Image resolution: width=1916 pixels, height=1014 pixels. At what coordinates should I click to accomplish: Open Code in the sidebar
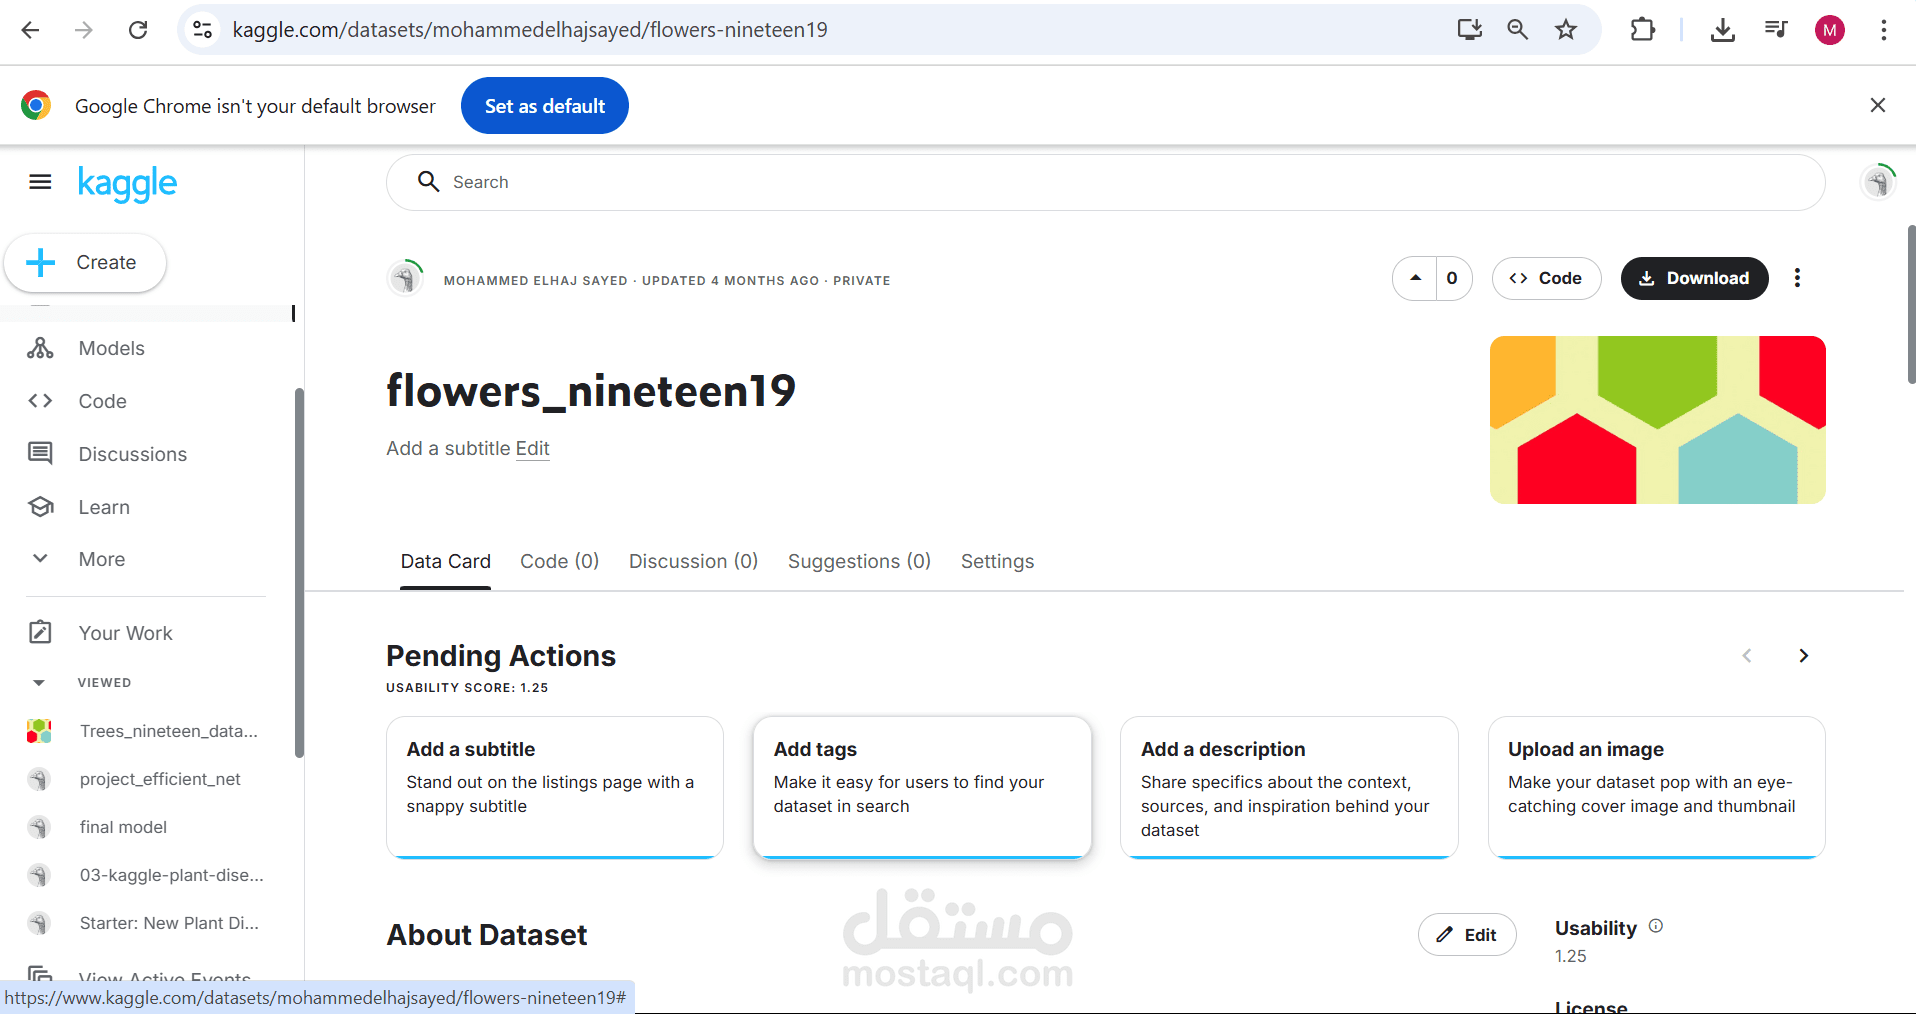(103, 401)
